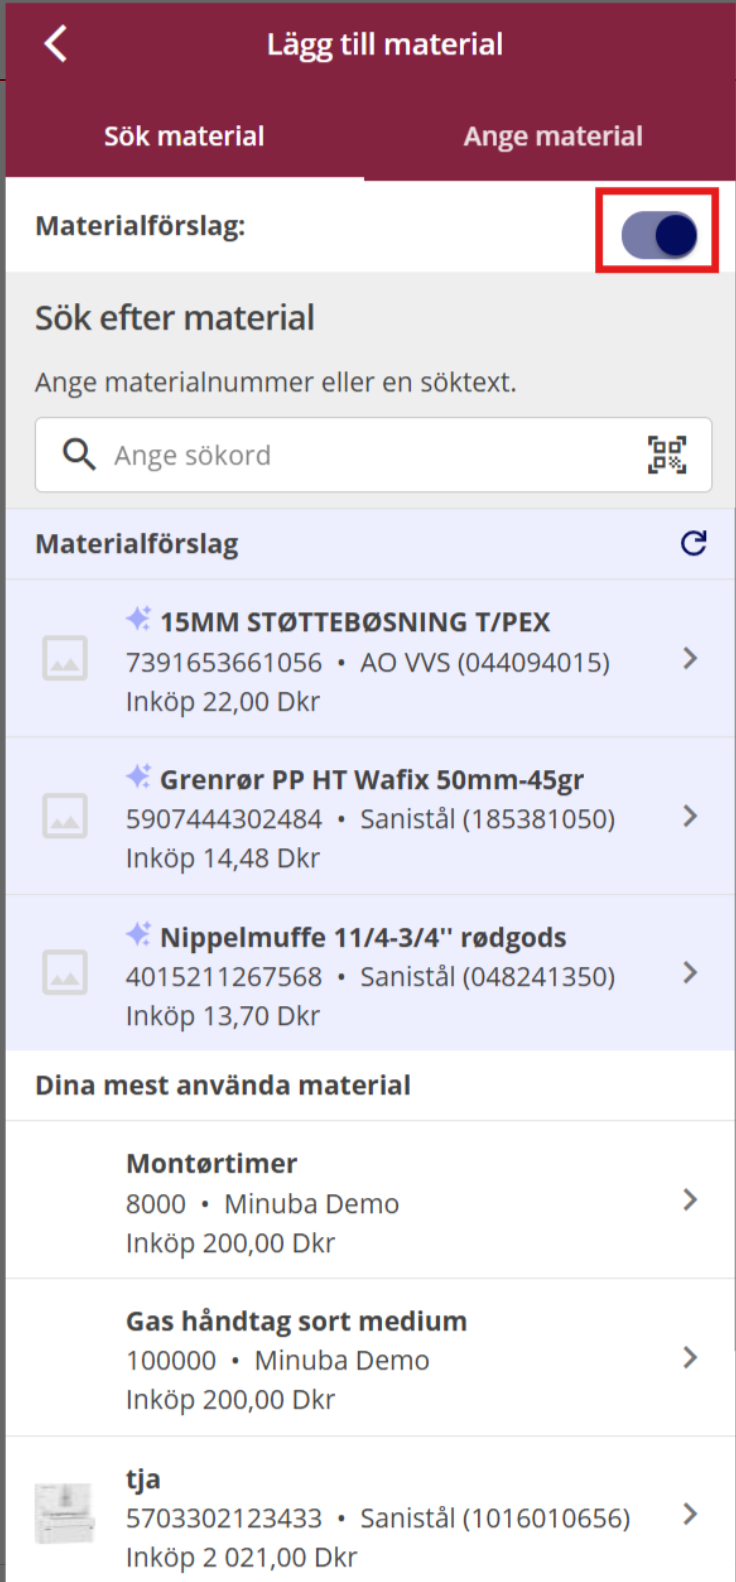Open chevron for Gas håndtag sort medium
The height and width of the screenshot is (1582, 736).
[690, 1357]
